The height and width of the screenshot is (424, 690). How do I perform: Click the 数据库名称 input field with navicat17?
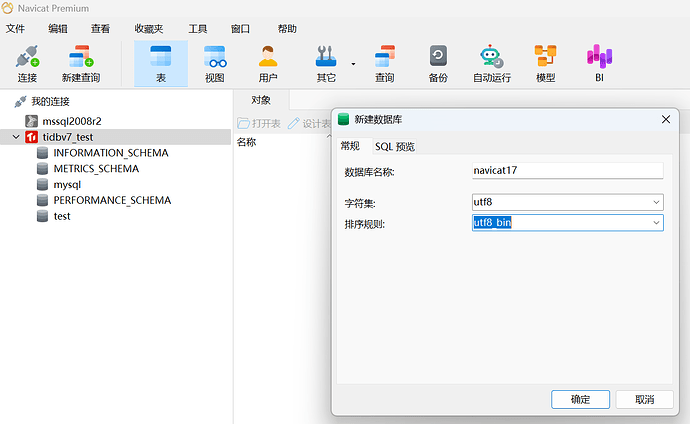click(x=567, y=171)
